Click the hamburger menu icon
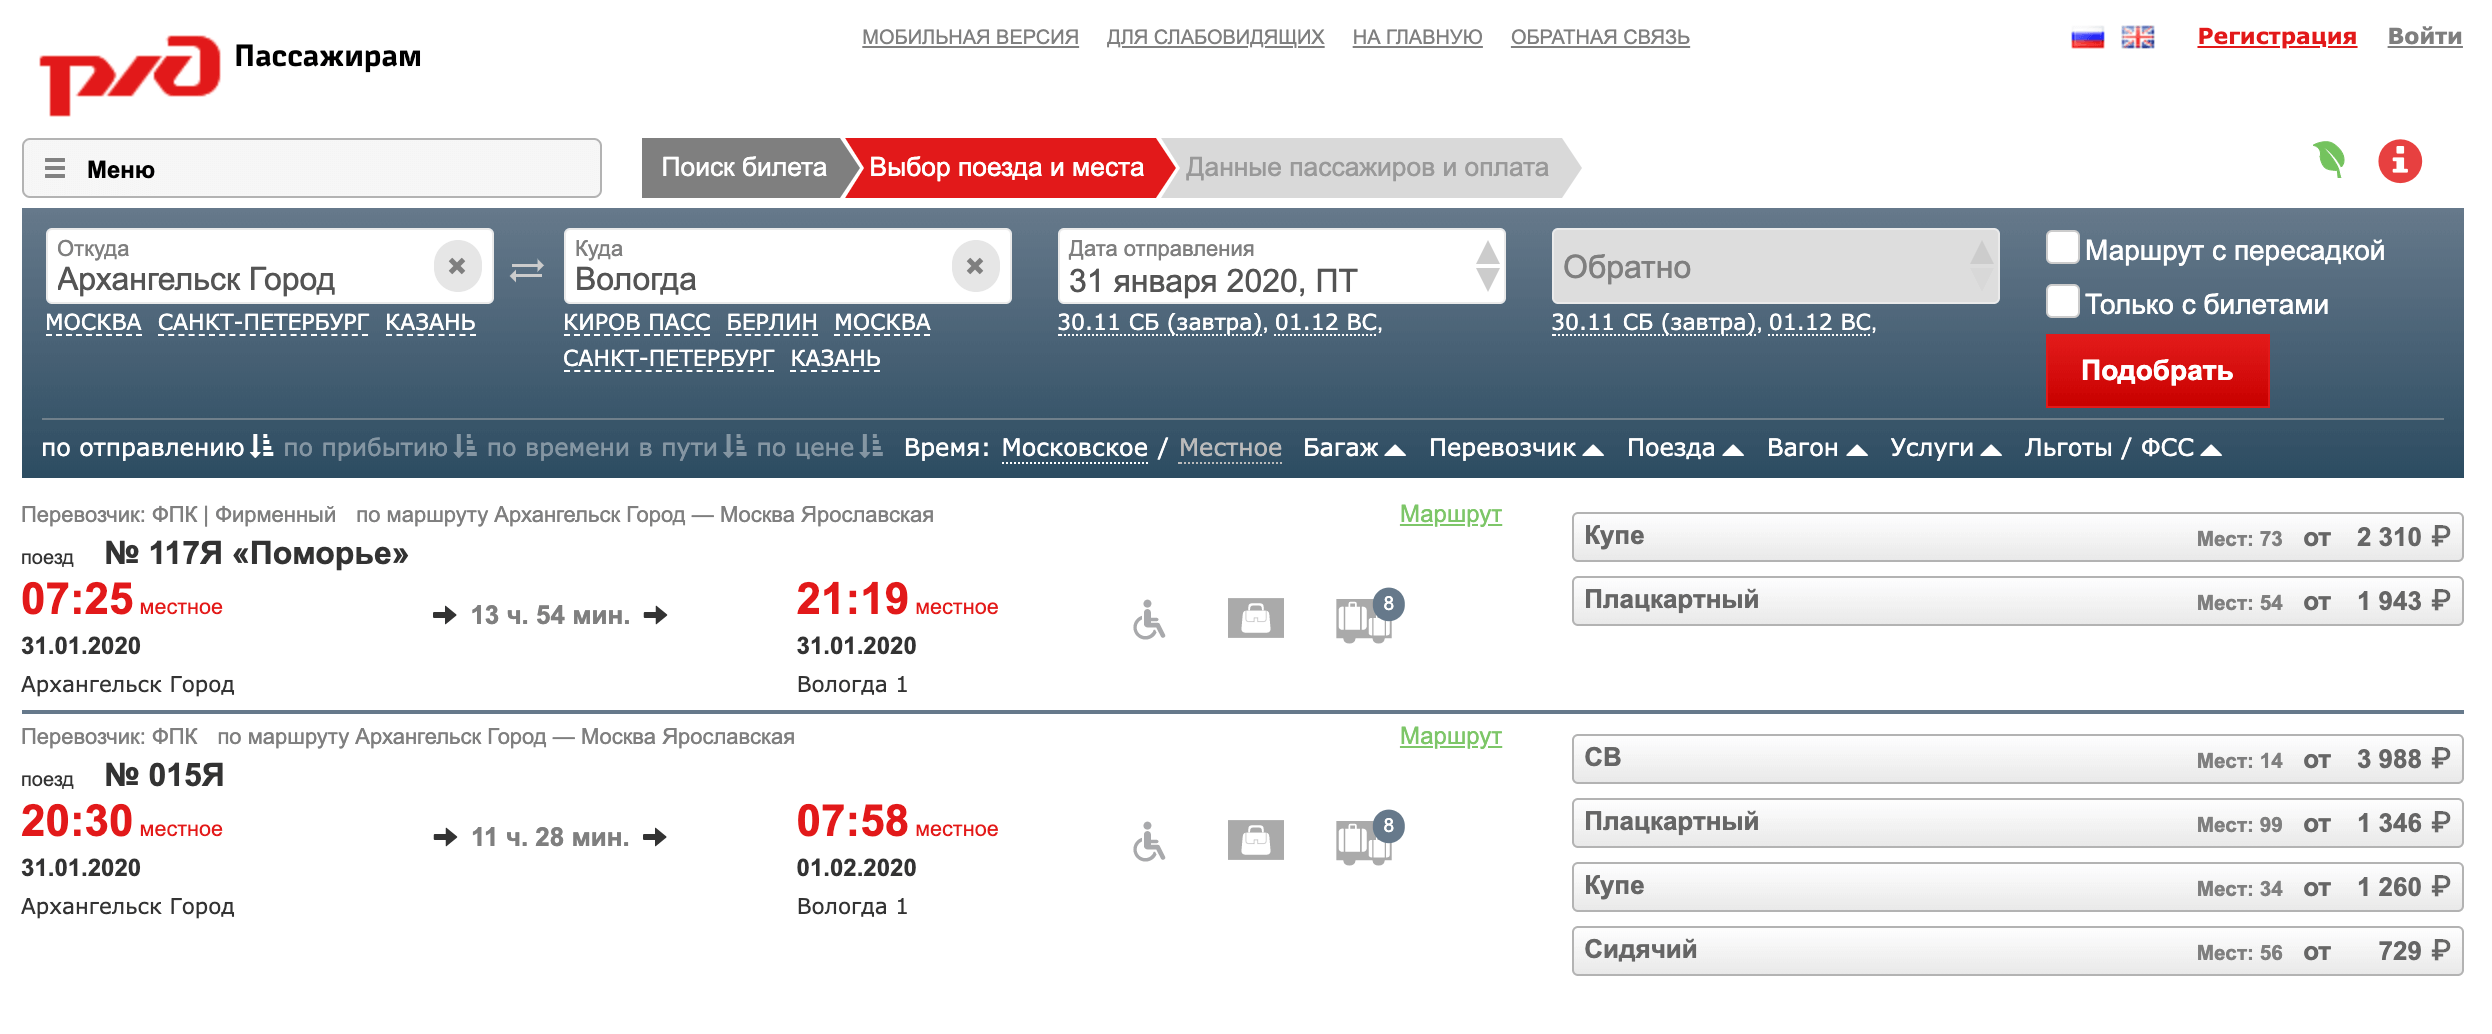The height and width of the screenshot is (1034, 2492). click(x=55, y=168)
